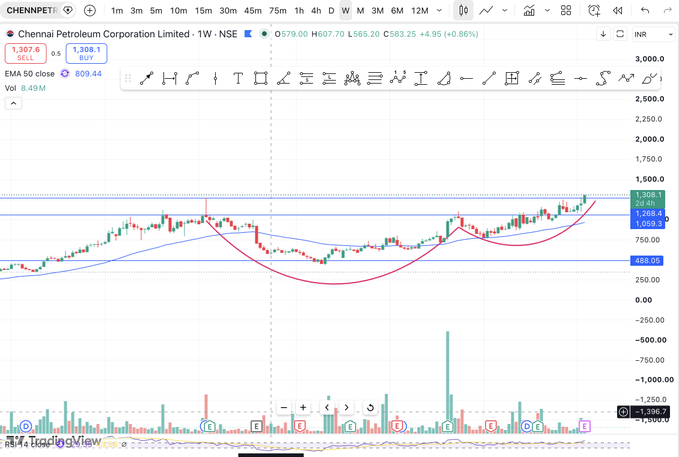This screenshot has height=457, width=679.
Task: Step chart right with the right chevron
Action: point(346,407)
